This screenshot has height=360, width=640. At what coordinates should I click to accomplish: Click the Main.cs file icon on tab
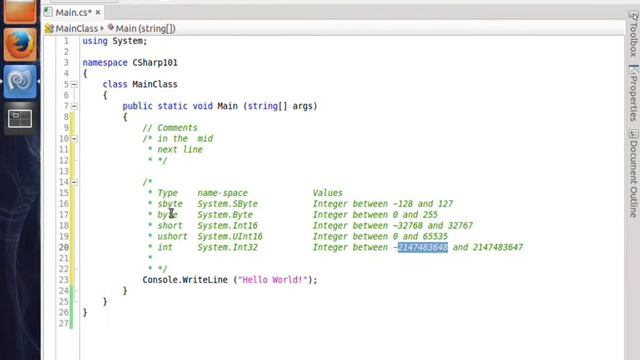pyautogui.click(x=49, y=12)
